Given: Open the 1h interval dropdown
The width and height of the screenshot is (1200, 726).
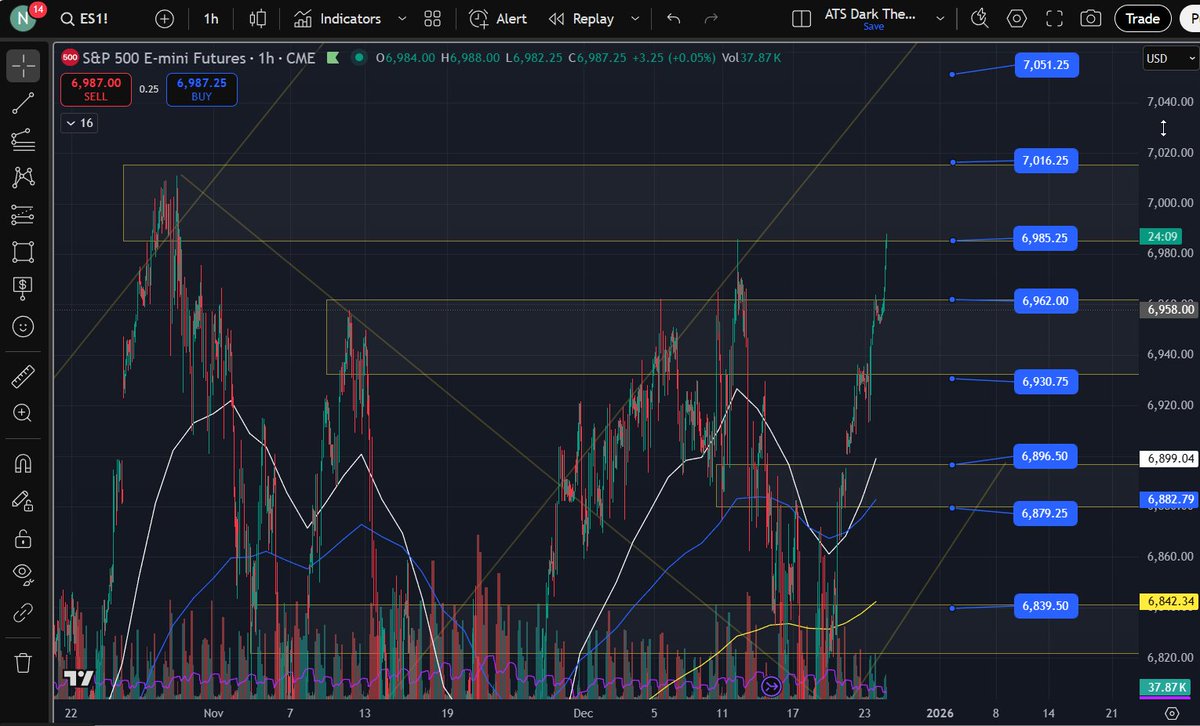Looking at the screenshot, I should coord(210,19).
